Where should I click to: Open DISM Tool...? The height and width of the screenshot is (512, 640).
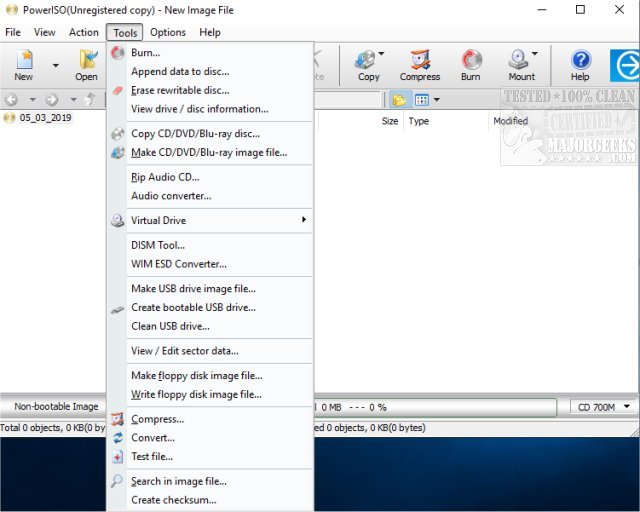[x=211, y=245]
